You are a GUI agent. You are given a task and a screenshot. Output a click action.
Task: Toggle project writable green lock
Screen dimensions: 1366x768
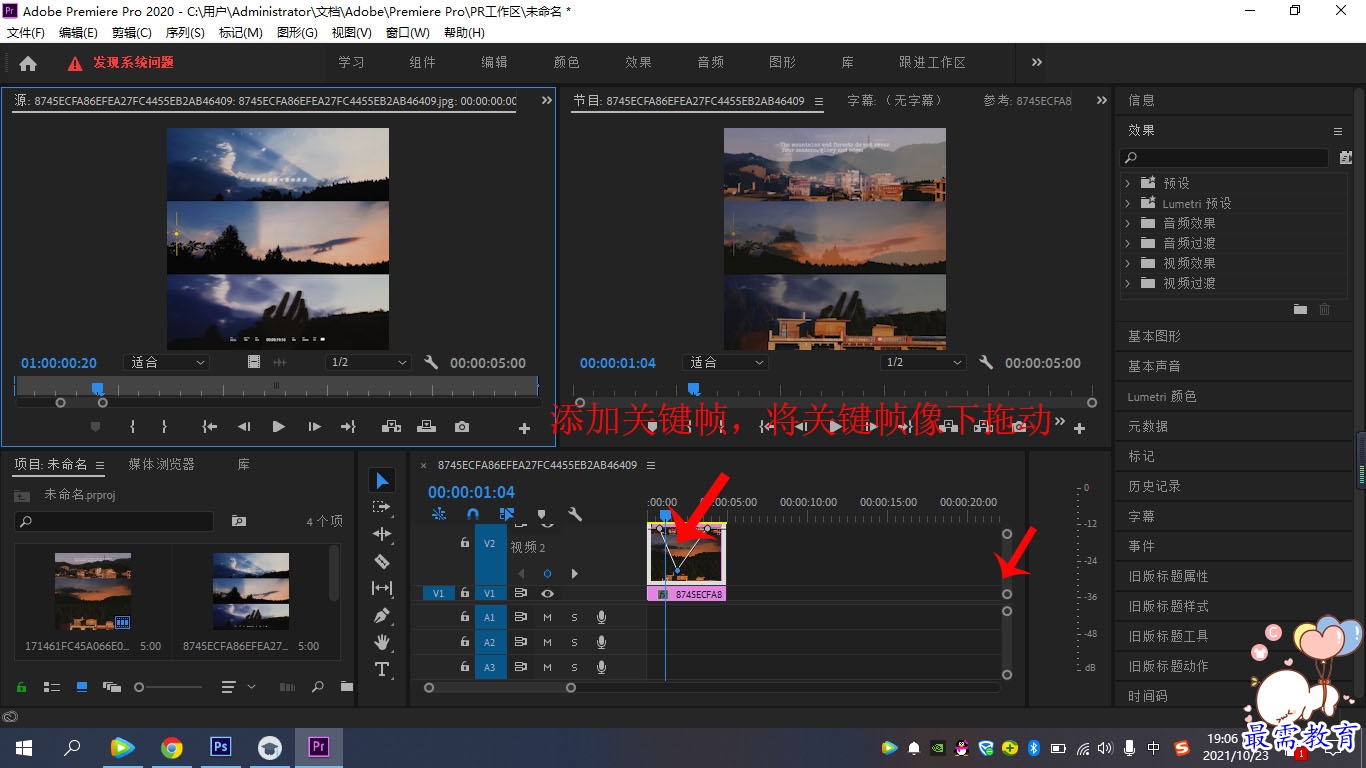(21, 687)
